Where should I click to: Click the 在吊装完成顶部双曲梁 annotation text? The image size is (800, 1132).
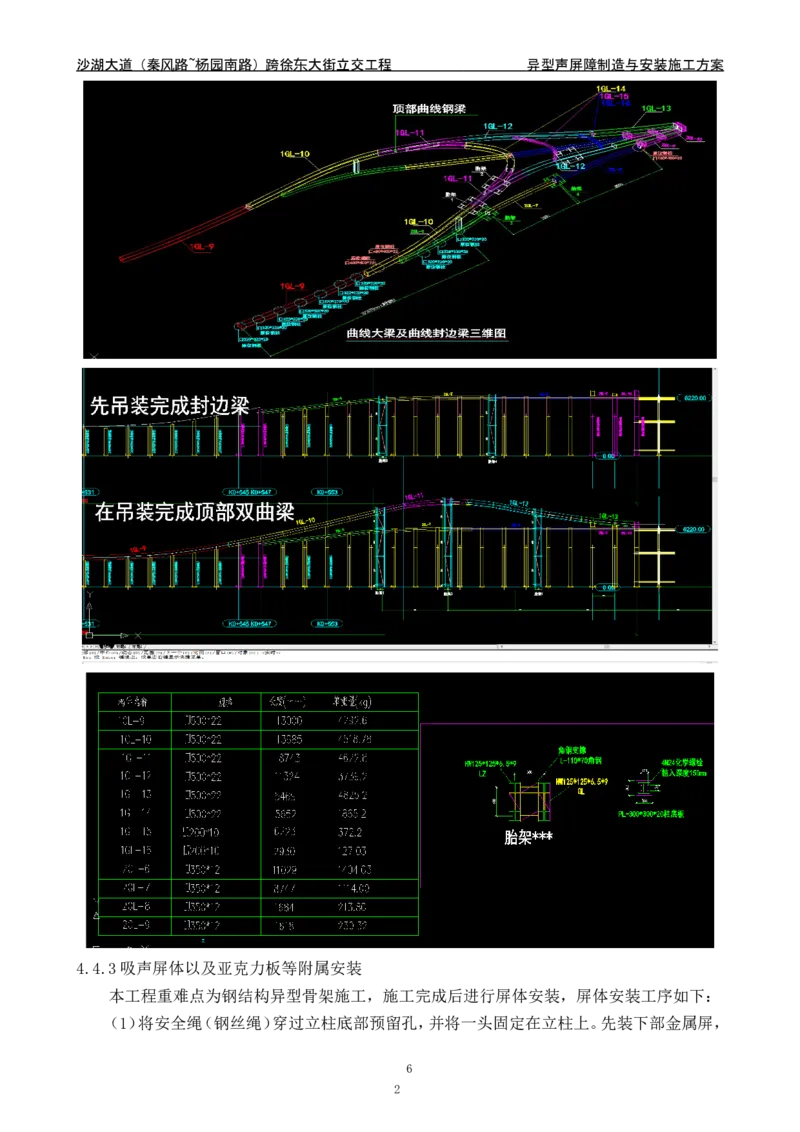[194, 513]
